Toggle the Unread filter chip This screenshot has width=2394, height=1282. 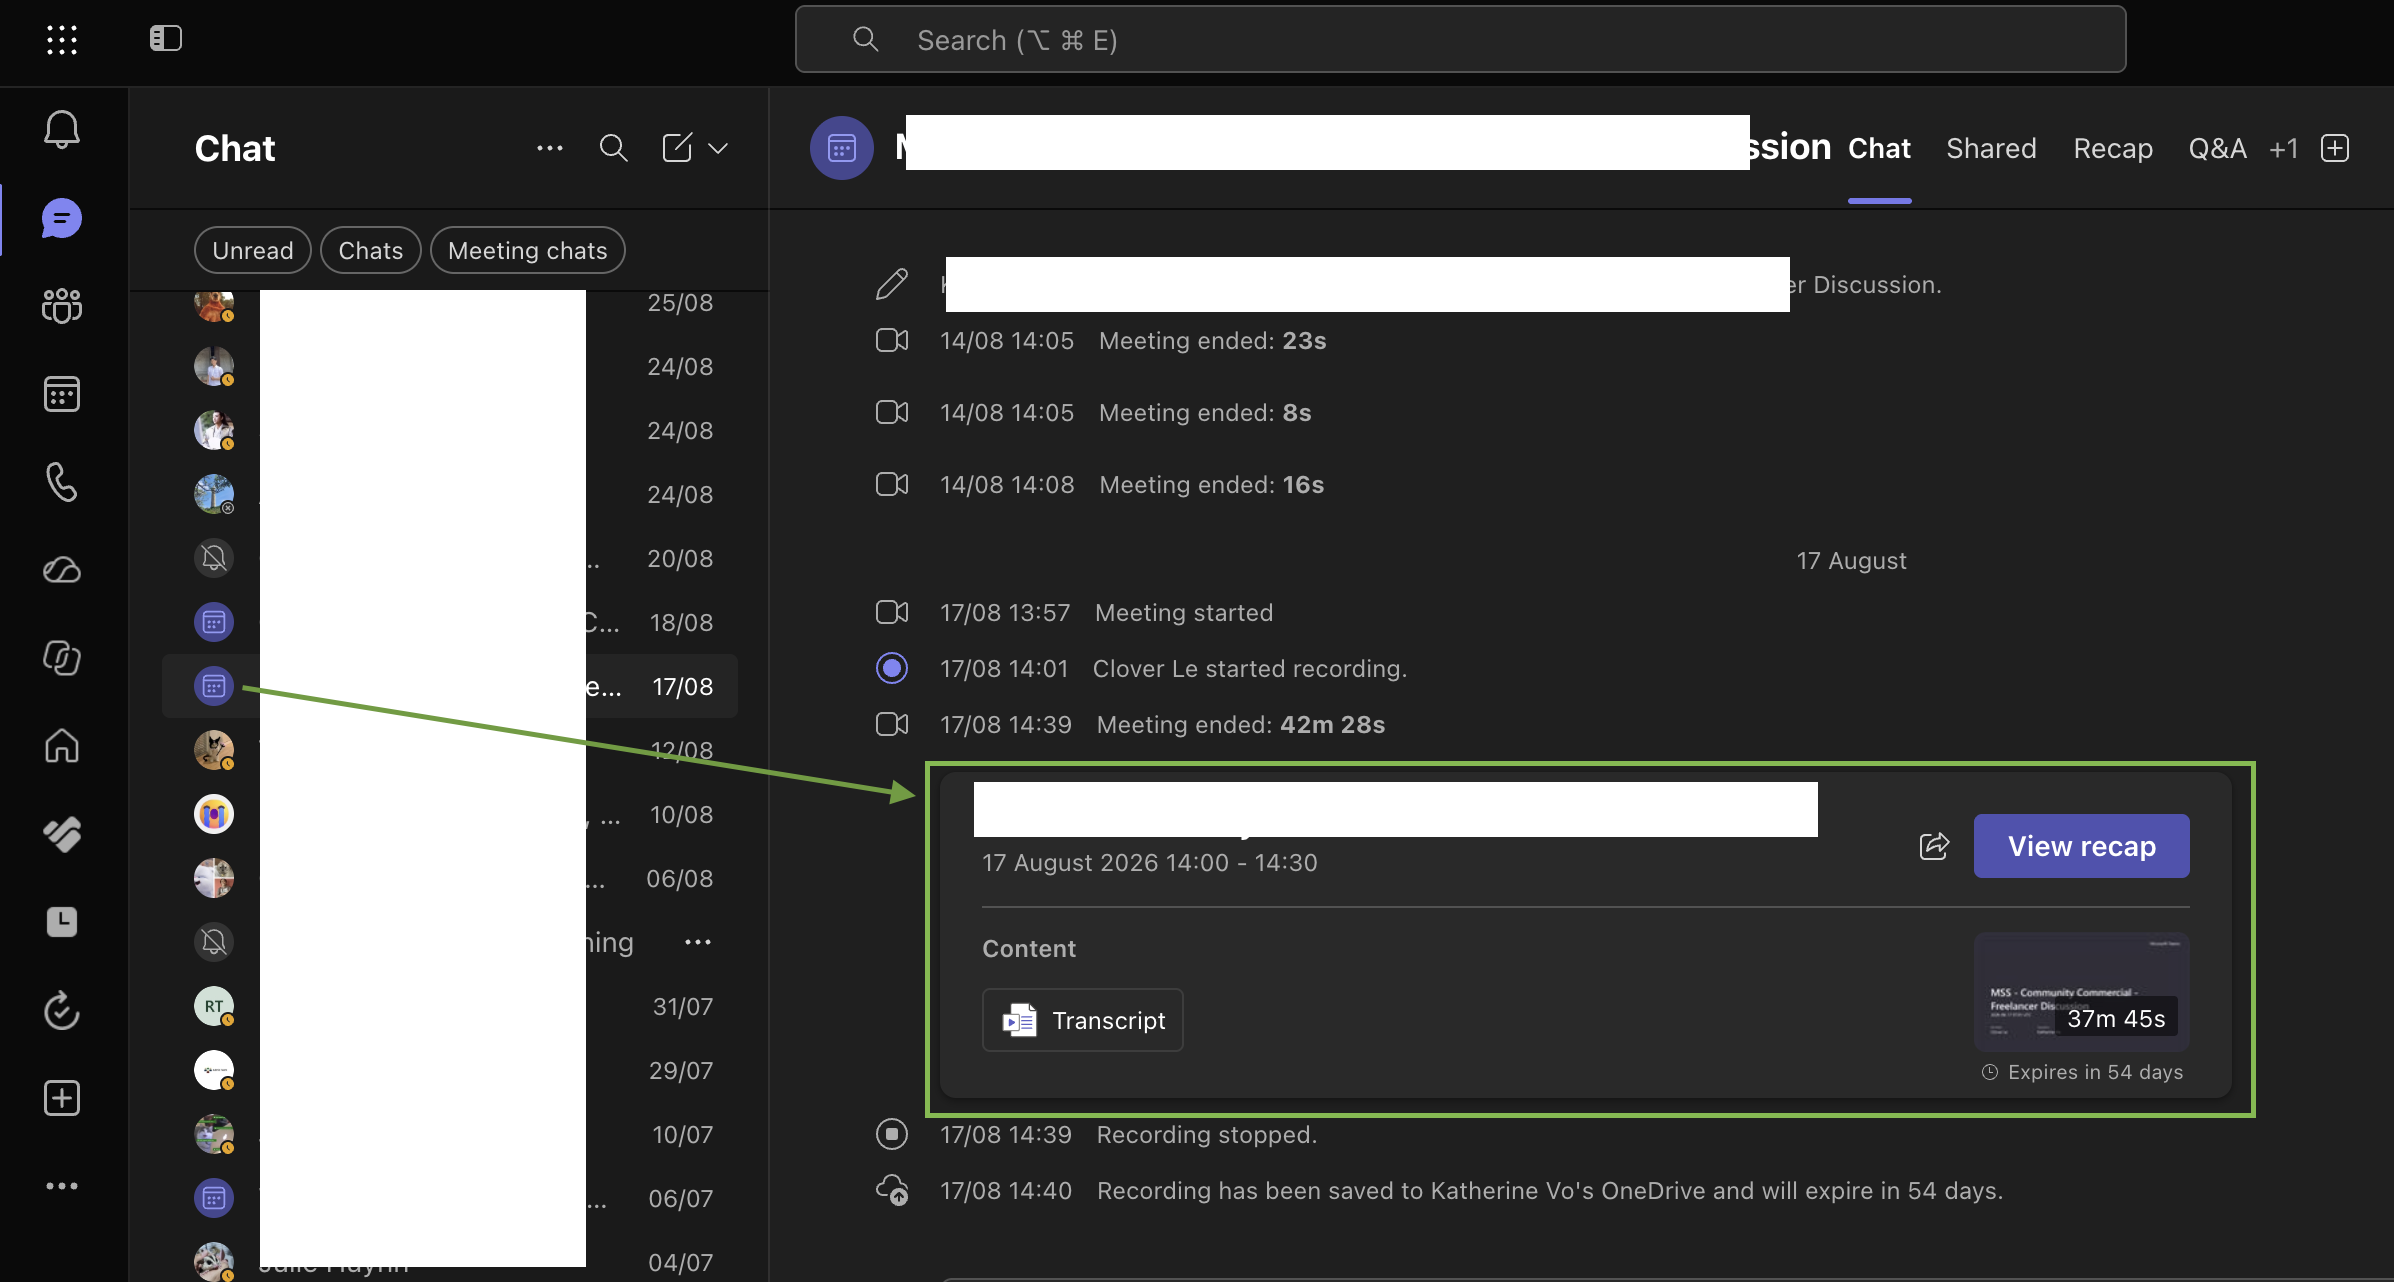click(253, 250)
